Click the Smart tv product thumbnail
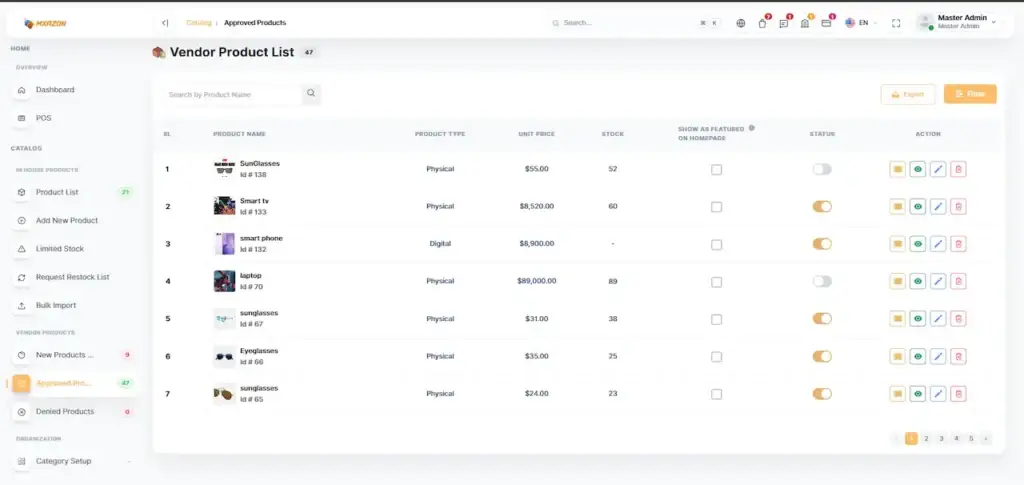 (224, 206)
